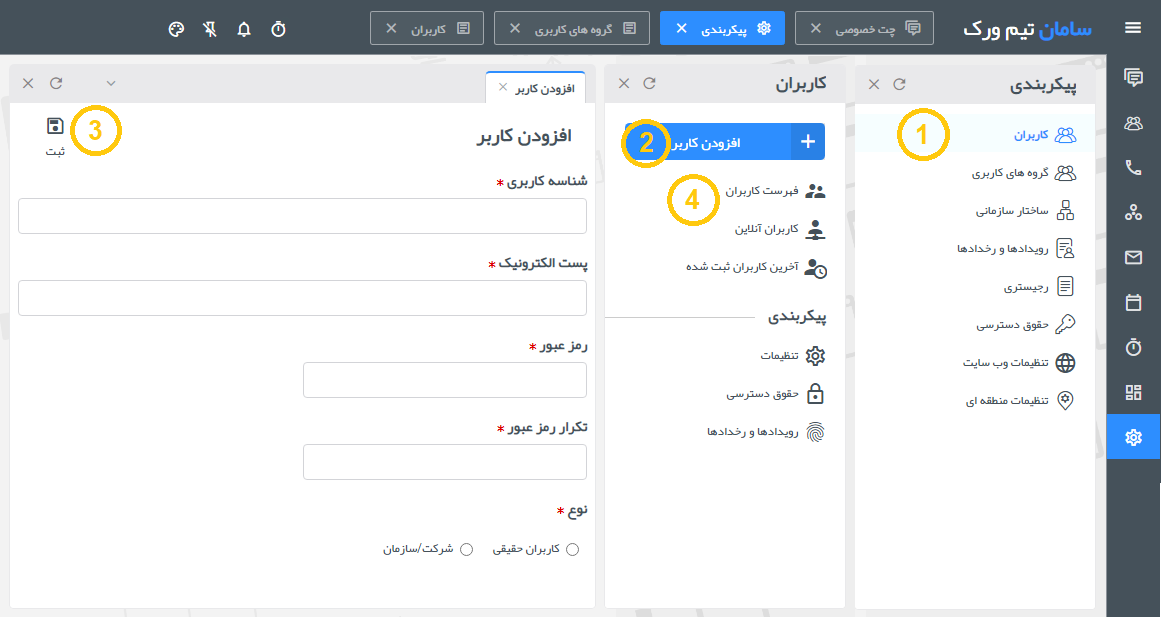Open stopwatch icon in right sidebar
This screenshot has width=1162, height=617.
(1133, 347)
